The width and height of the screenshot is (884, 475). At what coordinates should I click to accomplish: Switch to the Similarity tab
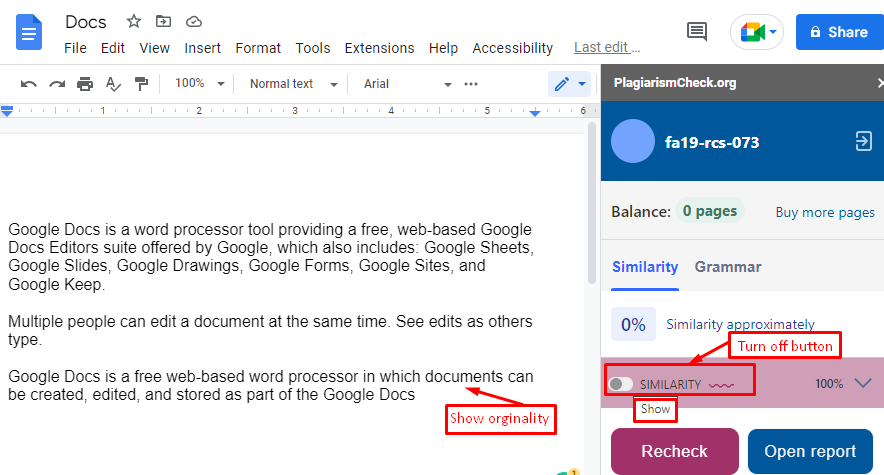645,267
